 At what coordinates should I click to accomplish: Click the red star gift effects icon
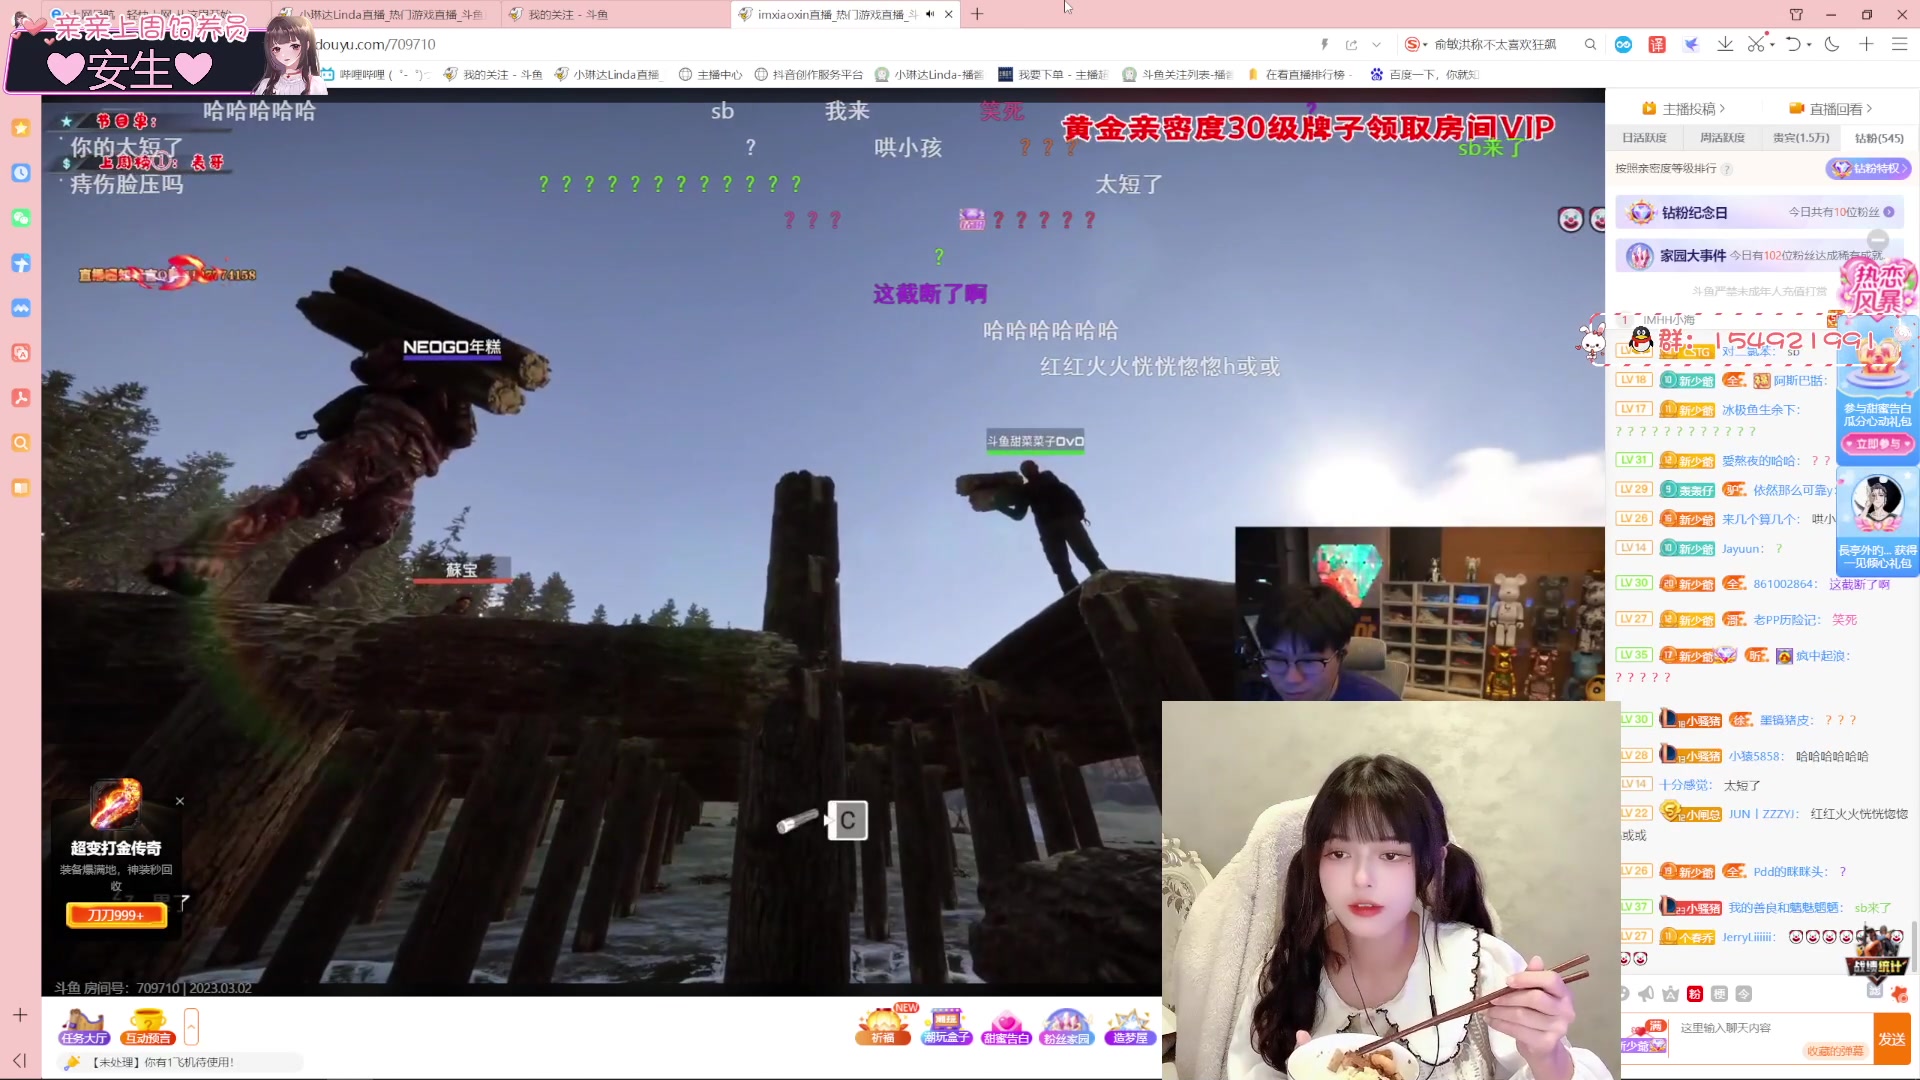pyautogui.click(x=1899, y=994)
